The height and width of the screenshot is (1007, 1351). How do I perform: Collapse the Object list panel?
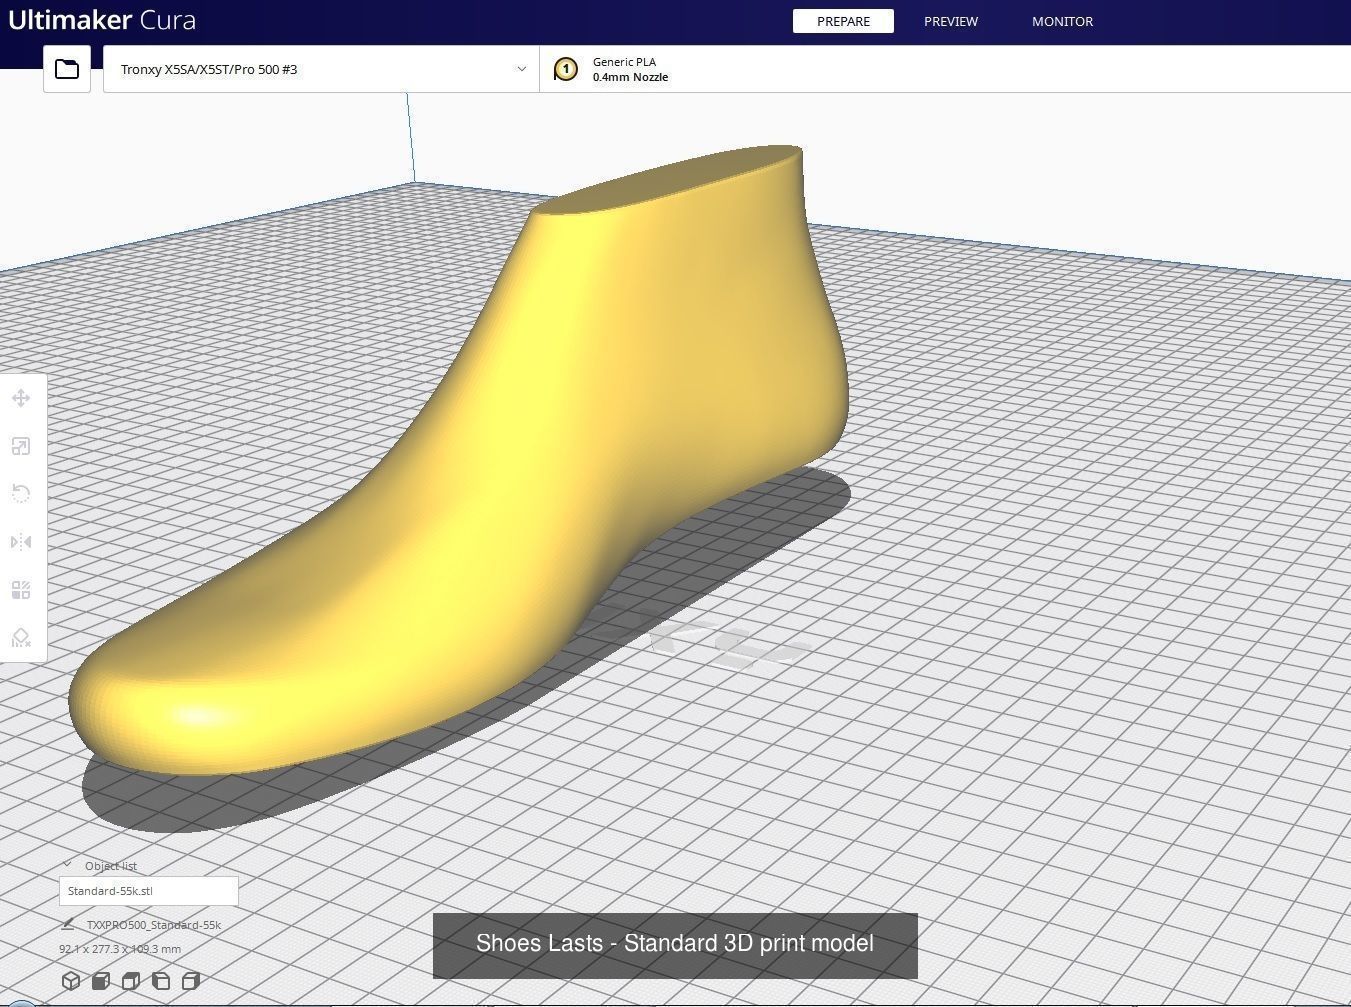point(67,865)
